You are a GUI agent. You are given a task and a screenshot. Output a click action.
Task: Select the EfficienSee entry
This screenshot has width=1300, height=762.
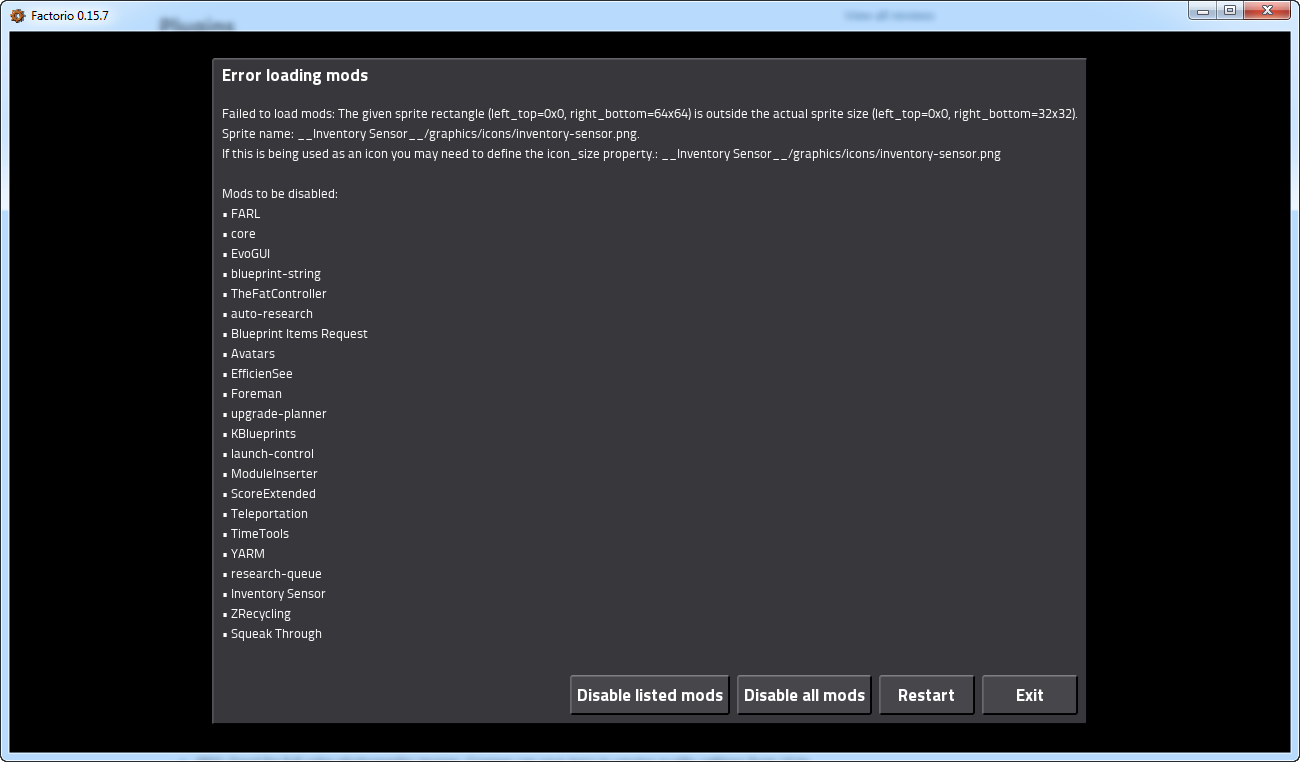[262, 374]
